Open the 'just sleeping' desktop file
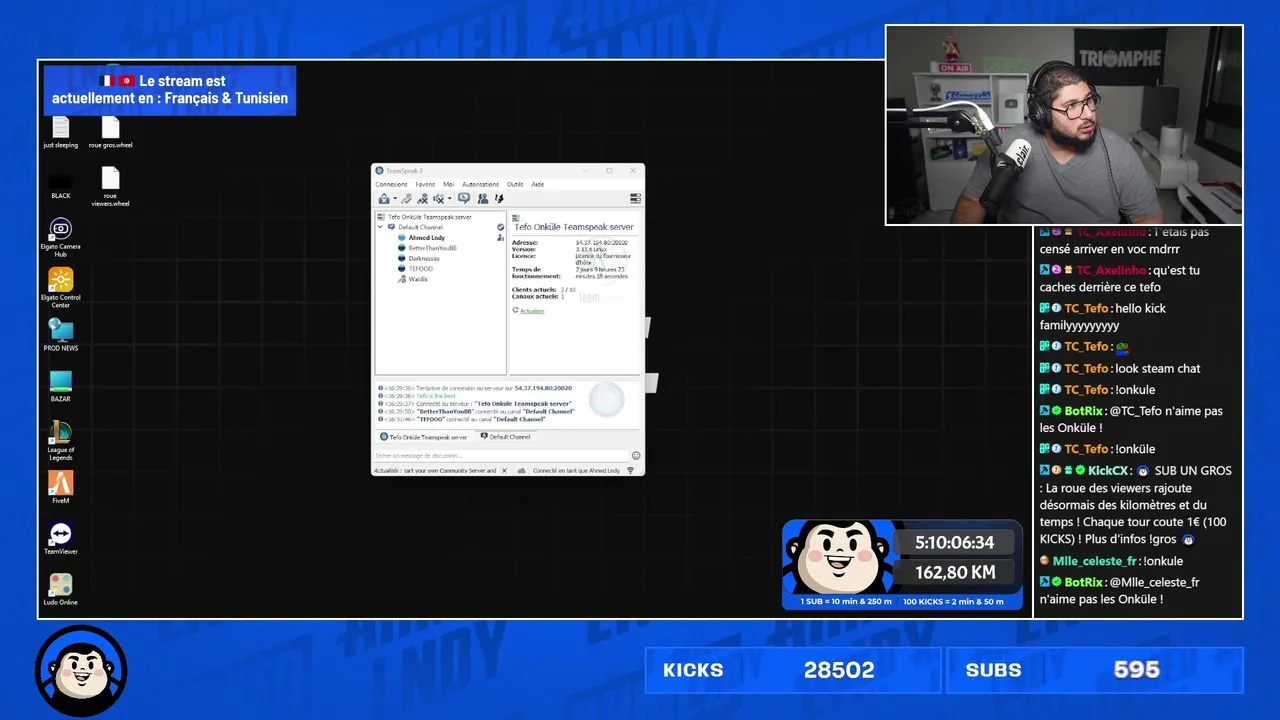The width and height of the screenshot is (1280, 720). coord(60,131)
